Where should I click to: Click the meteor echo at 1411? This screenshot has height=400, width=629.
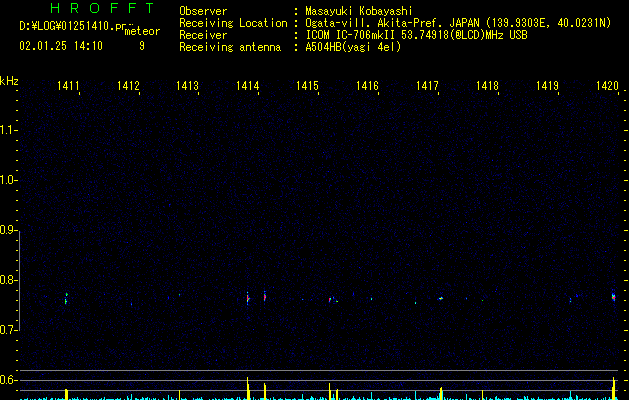(x=66, y=298)
